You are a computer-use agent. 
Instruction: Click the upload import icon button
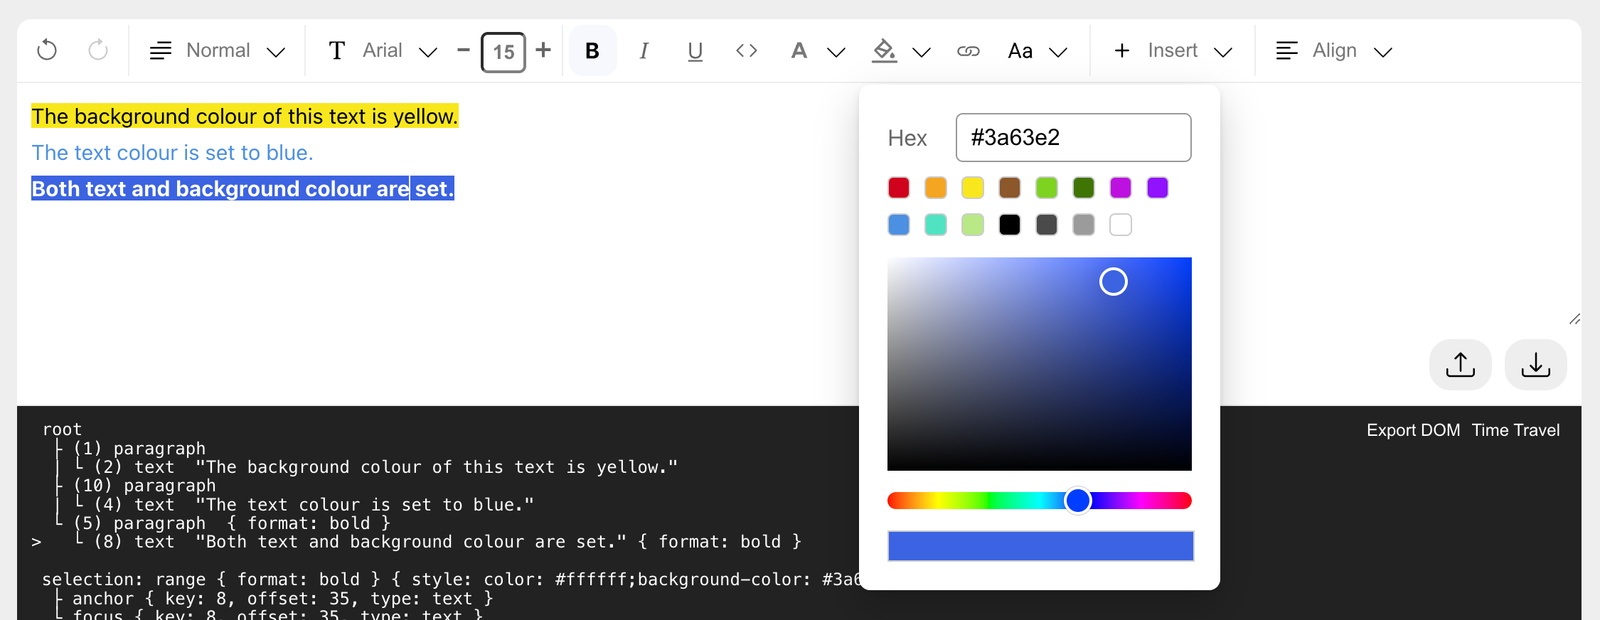click(x=1460, y=365)
